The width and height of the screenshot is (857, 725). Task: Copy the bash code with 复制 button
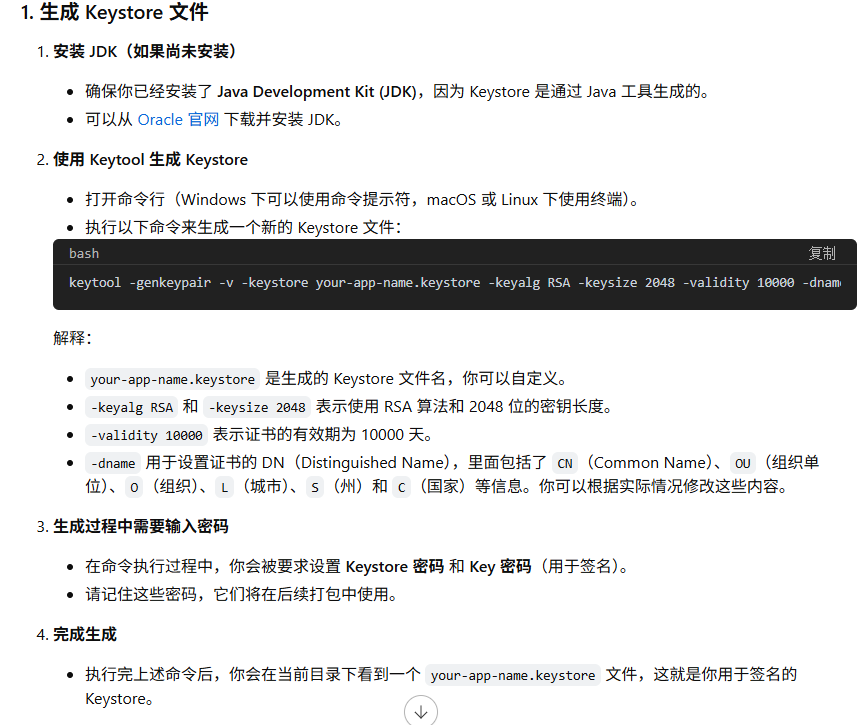pyautogui.click(x=821, y=253)
